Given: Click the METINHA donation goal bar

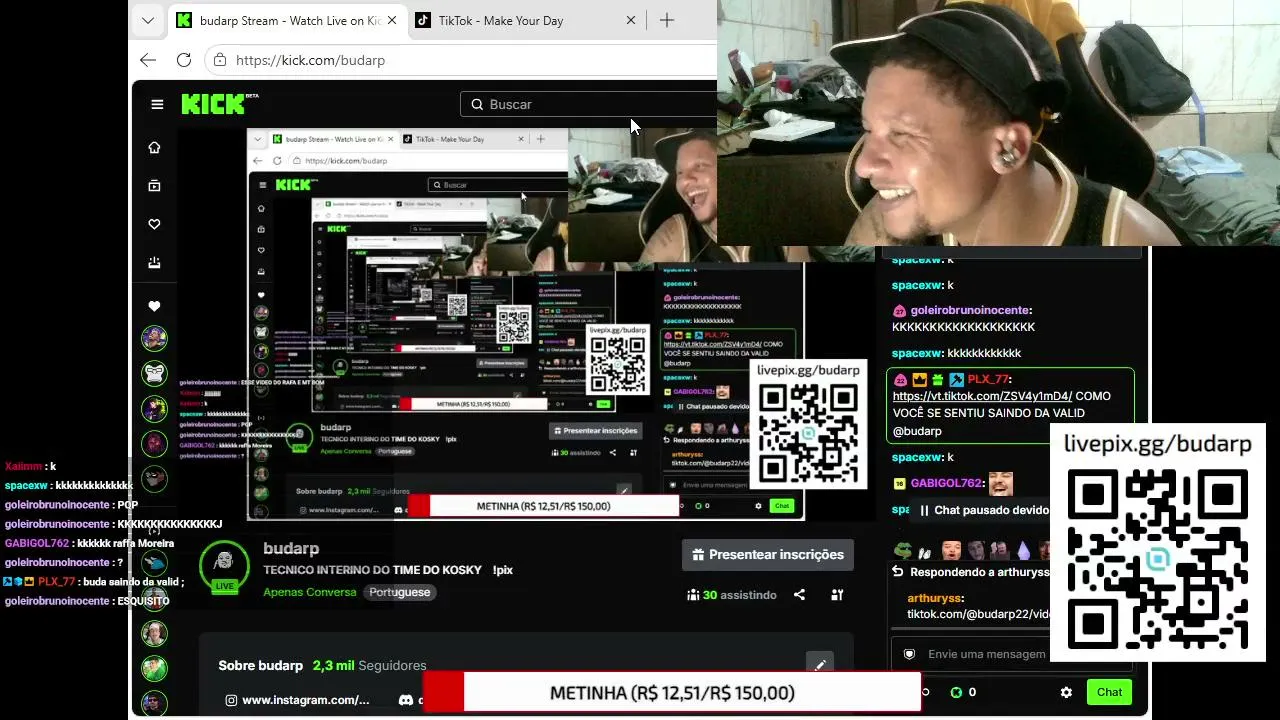Looking at the screenshot, I should pyautogui.click(x=672, y=692).
